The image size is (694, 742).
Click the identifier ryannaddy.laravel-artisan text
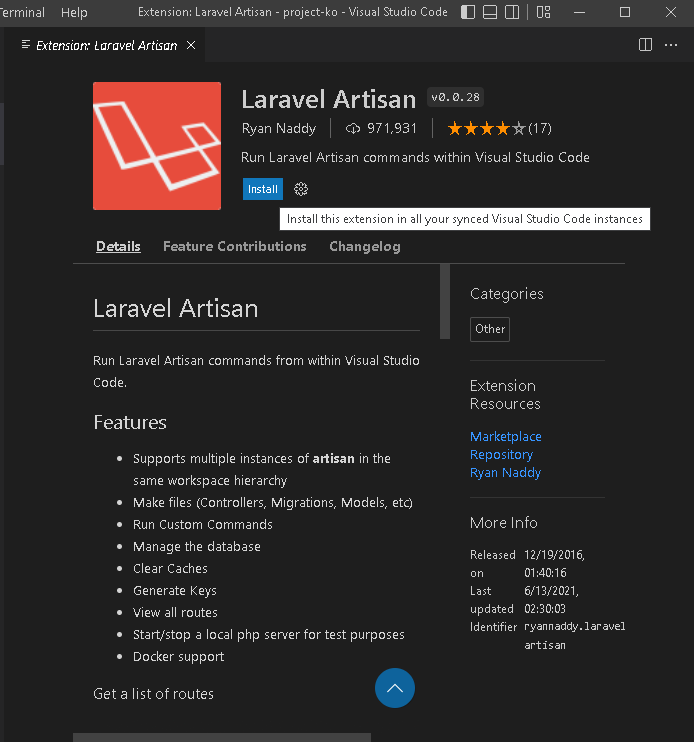click(574, 636)
